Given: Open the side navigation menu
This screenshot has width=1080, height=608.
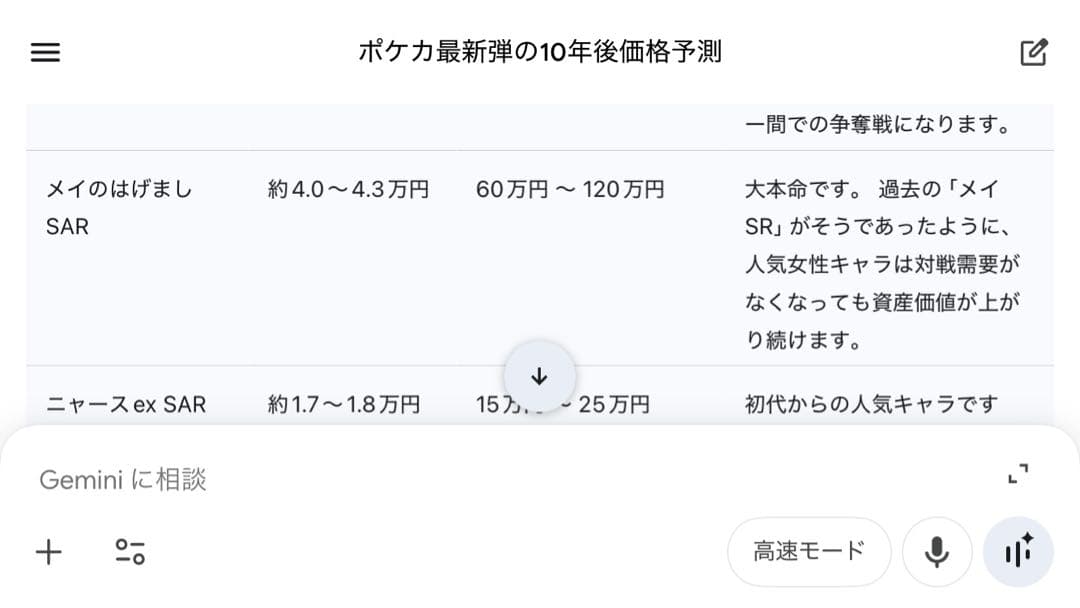Looking at the screenshot, I should tap(45, 52).
